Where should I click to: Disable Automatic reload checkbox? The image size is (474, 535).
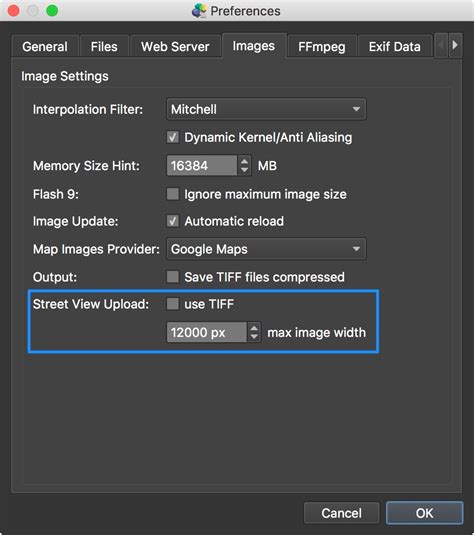(173, 221)
